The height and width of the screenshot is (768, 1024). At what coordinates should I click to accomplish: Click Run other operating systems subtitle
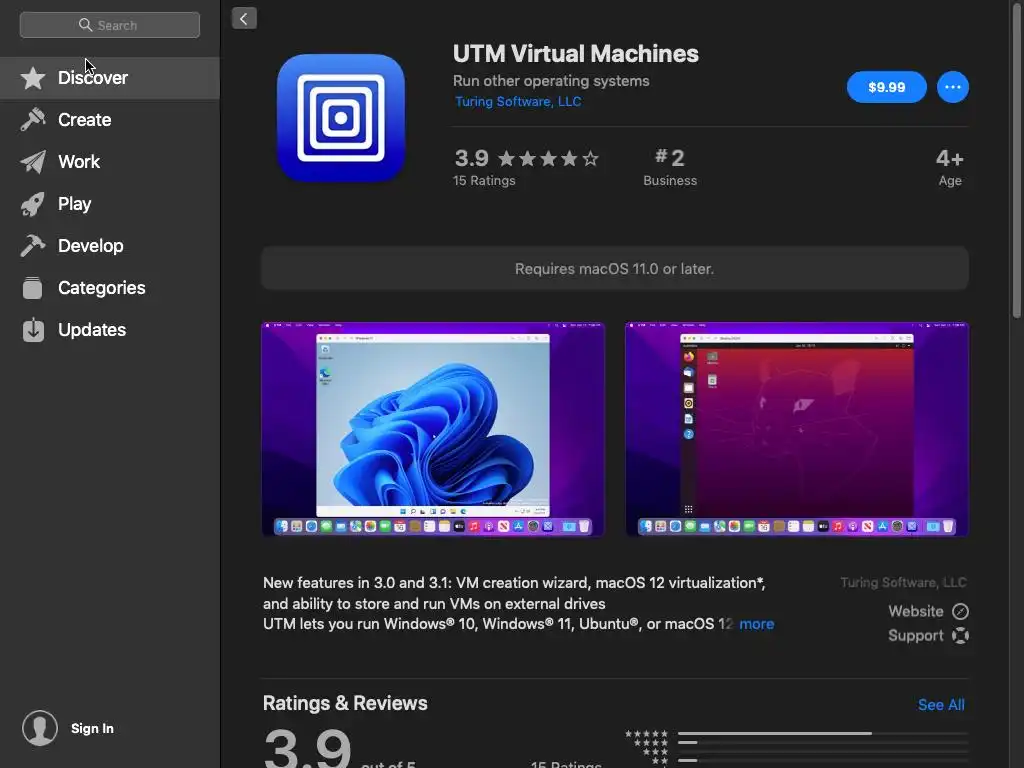tap(551, 81)
